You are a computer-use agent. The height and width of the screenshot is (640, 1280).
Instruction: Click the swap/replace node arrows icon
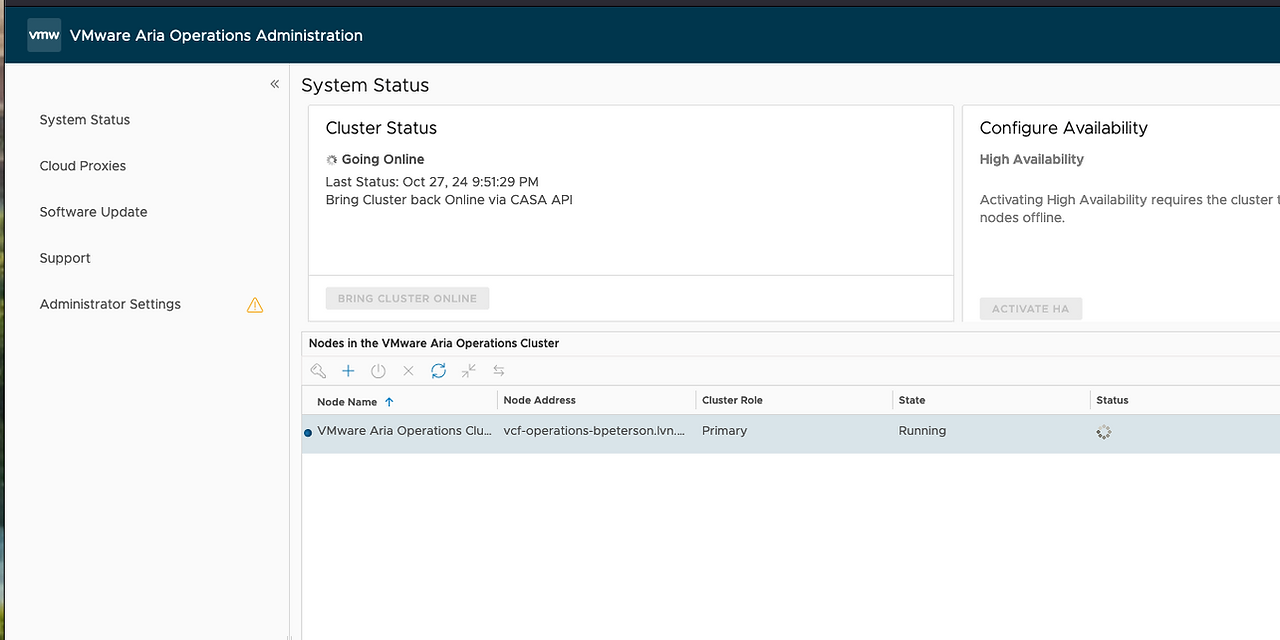[x=499, y=371]
